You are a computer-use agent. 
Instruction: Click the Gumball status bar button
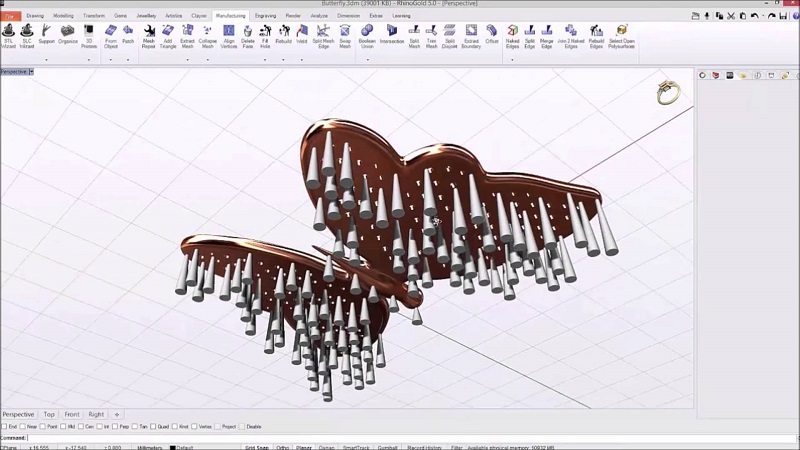pyautogui.click(x=386, y=447)
